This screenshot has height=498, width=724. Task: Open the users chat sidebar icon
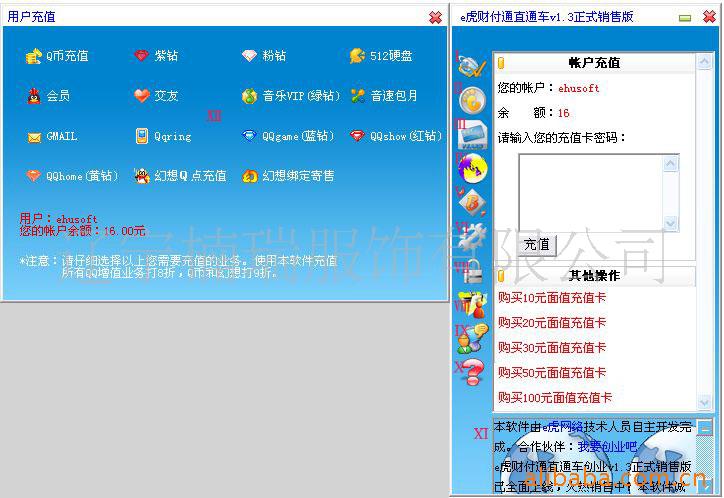(472, 338)
